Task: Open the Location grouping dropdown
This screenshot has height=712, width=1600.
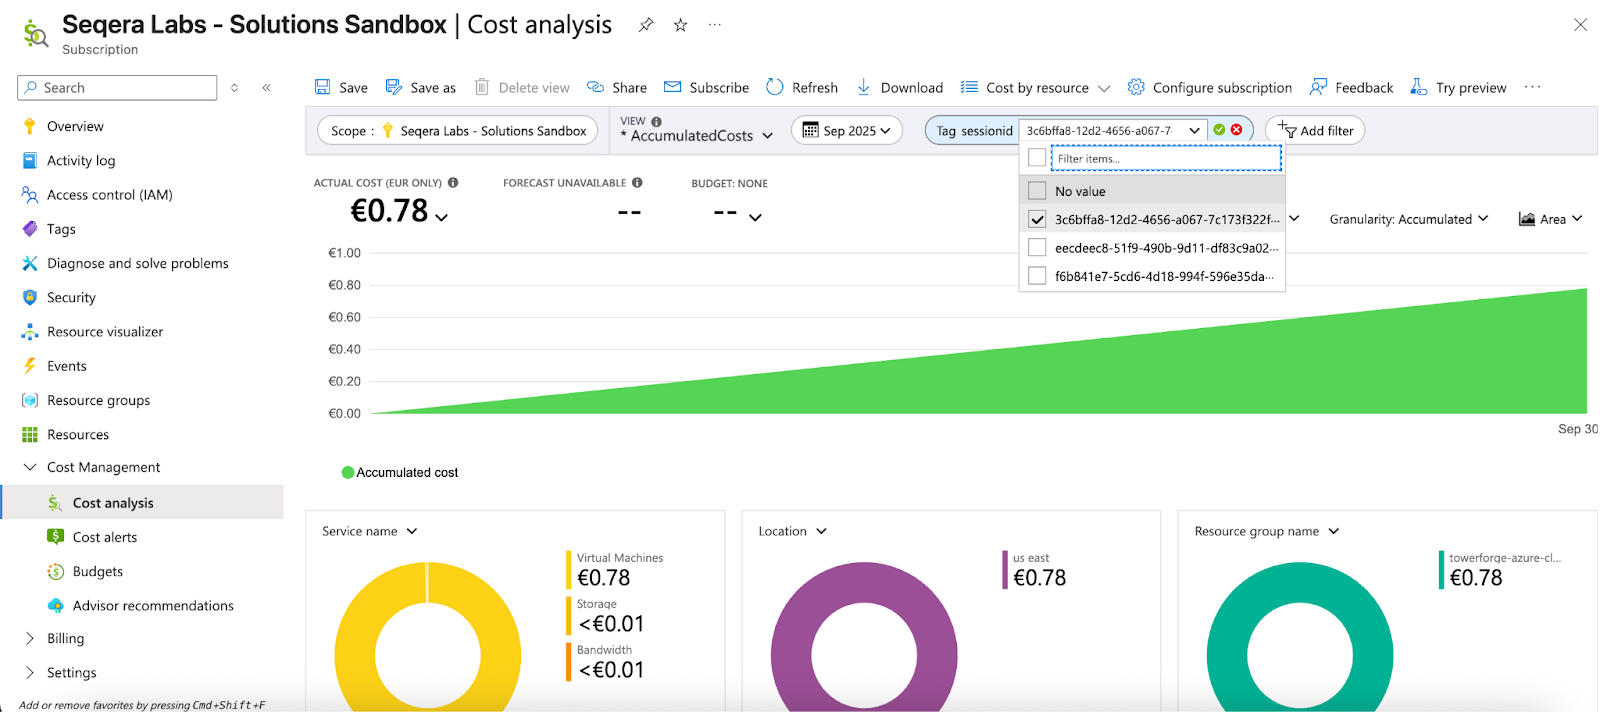Action: pyautogui.click(x=792, y=531)
